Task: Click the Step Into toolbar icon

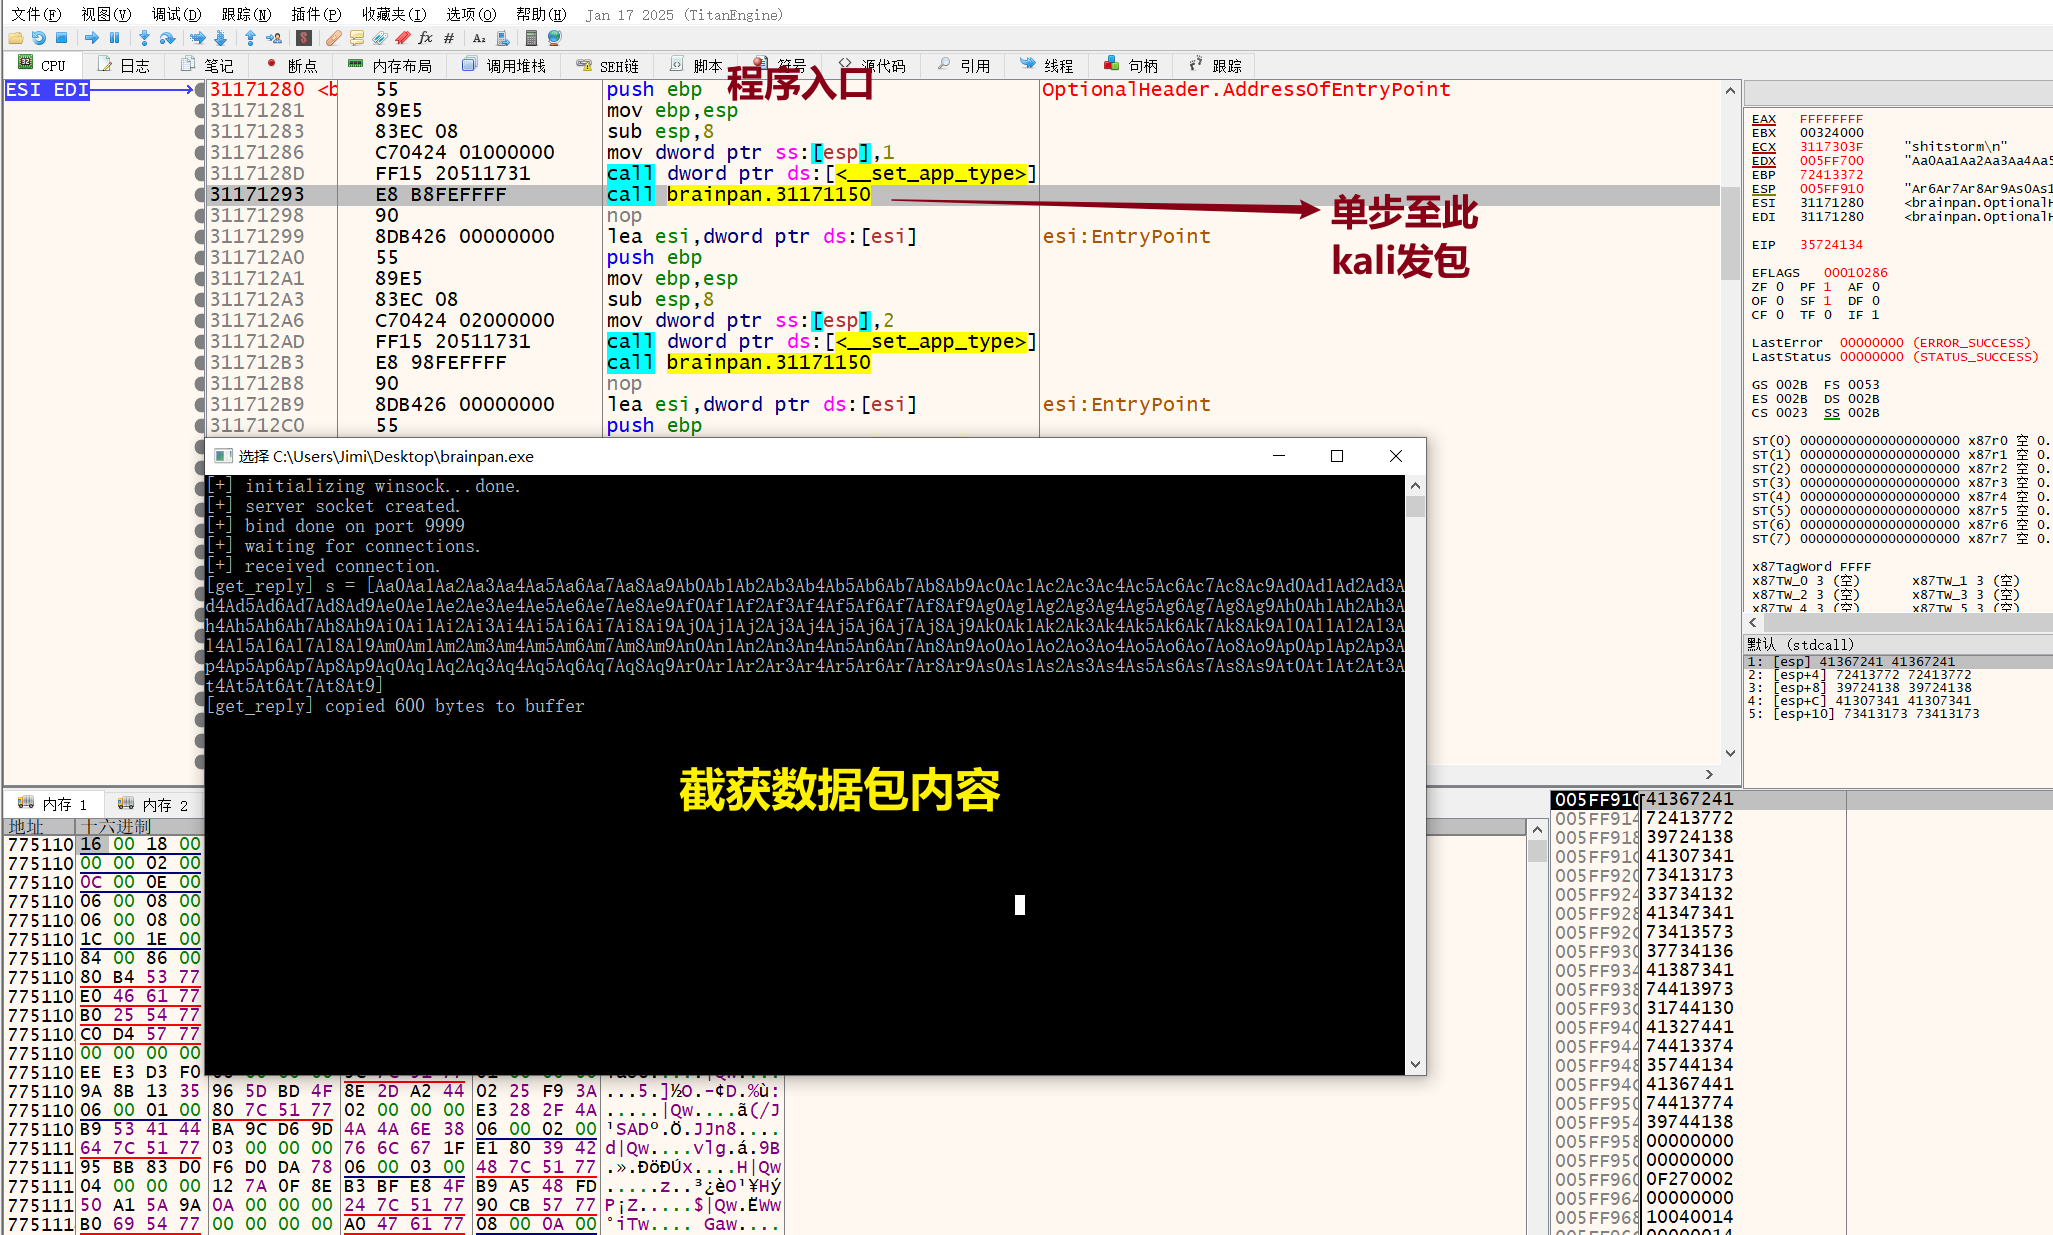Action: click(x=144, y=38)
